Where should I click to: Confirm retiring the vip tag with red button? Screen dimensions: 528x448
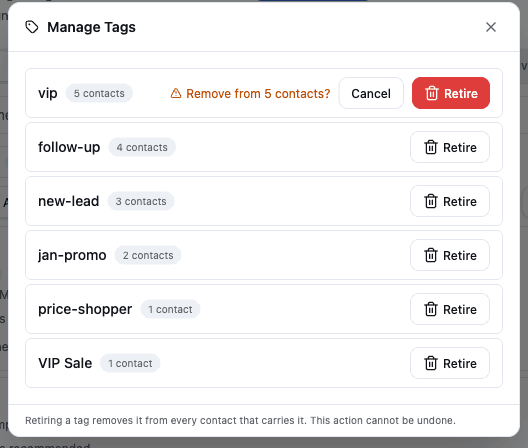click(x=451, y=93)
